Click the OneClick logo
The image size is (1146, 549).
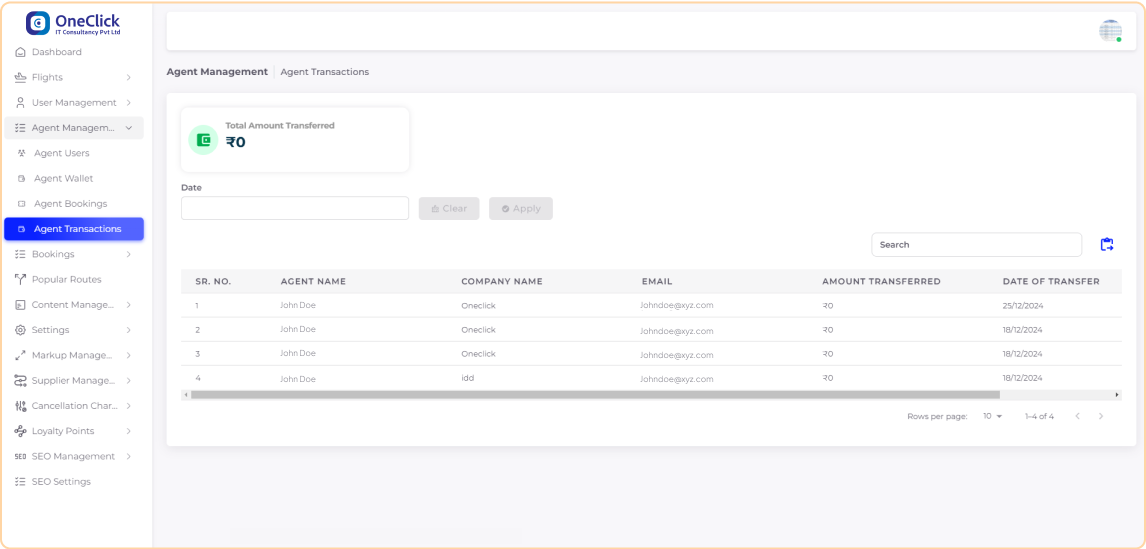[73, 23]
